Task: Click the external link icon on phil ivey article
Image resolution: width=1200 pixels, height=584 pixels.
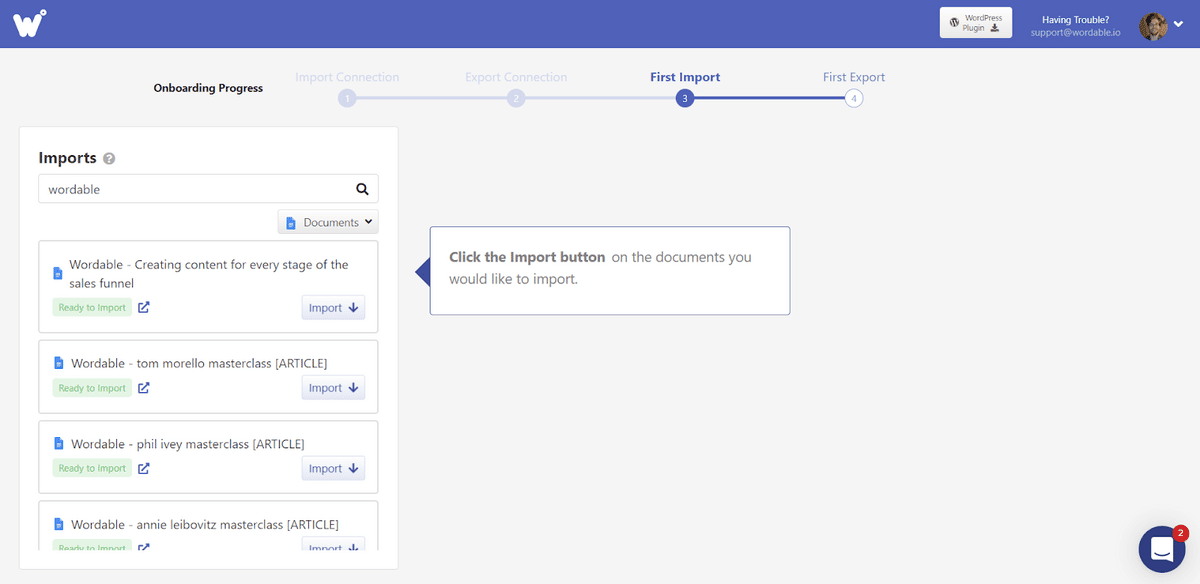Action: coord(143,468)
